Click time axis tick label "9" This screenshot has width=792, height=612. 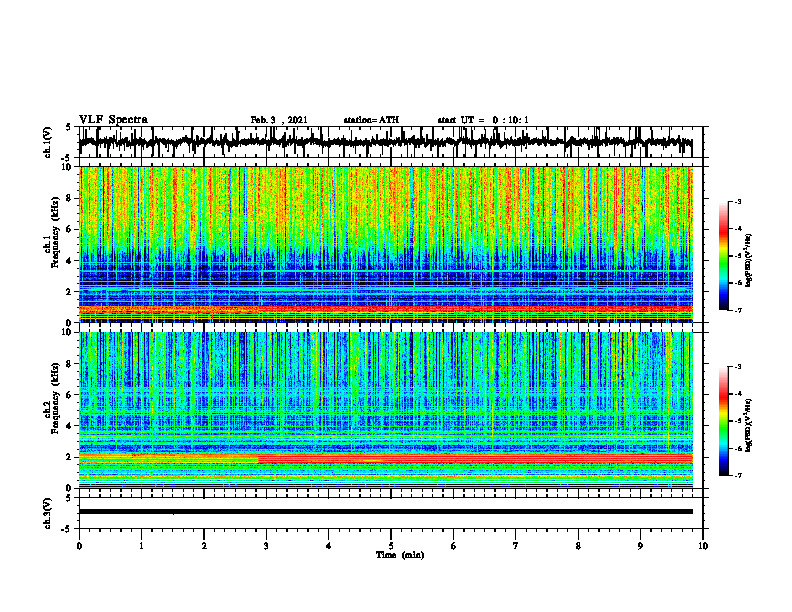[640, 546]
